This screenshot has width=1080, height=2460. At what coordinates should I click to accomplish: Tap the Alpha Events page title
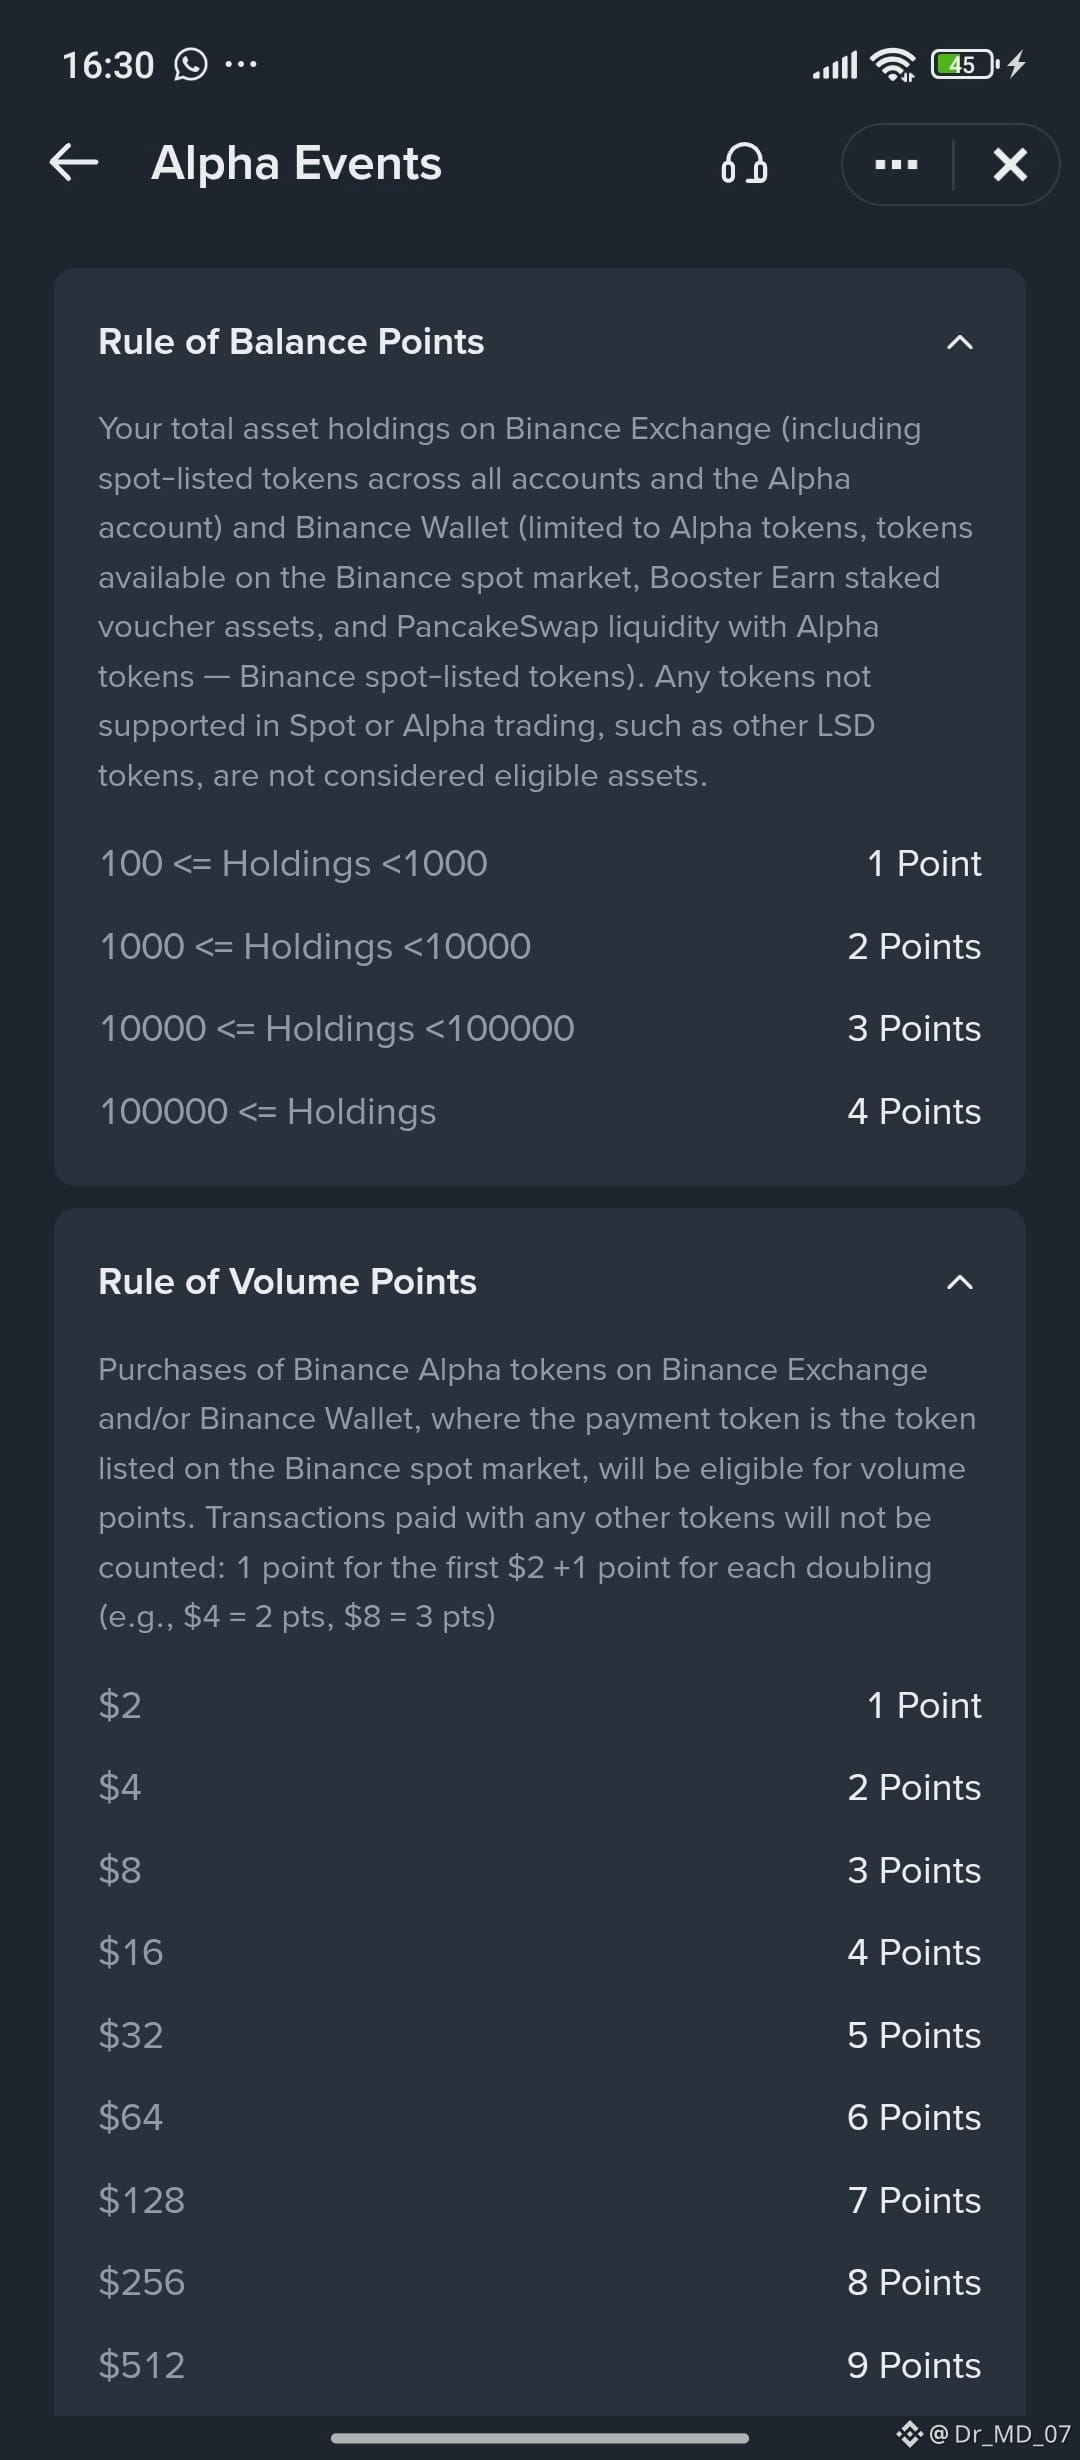296,163
